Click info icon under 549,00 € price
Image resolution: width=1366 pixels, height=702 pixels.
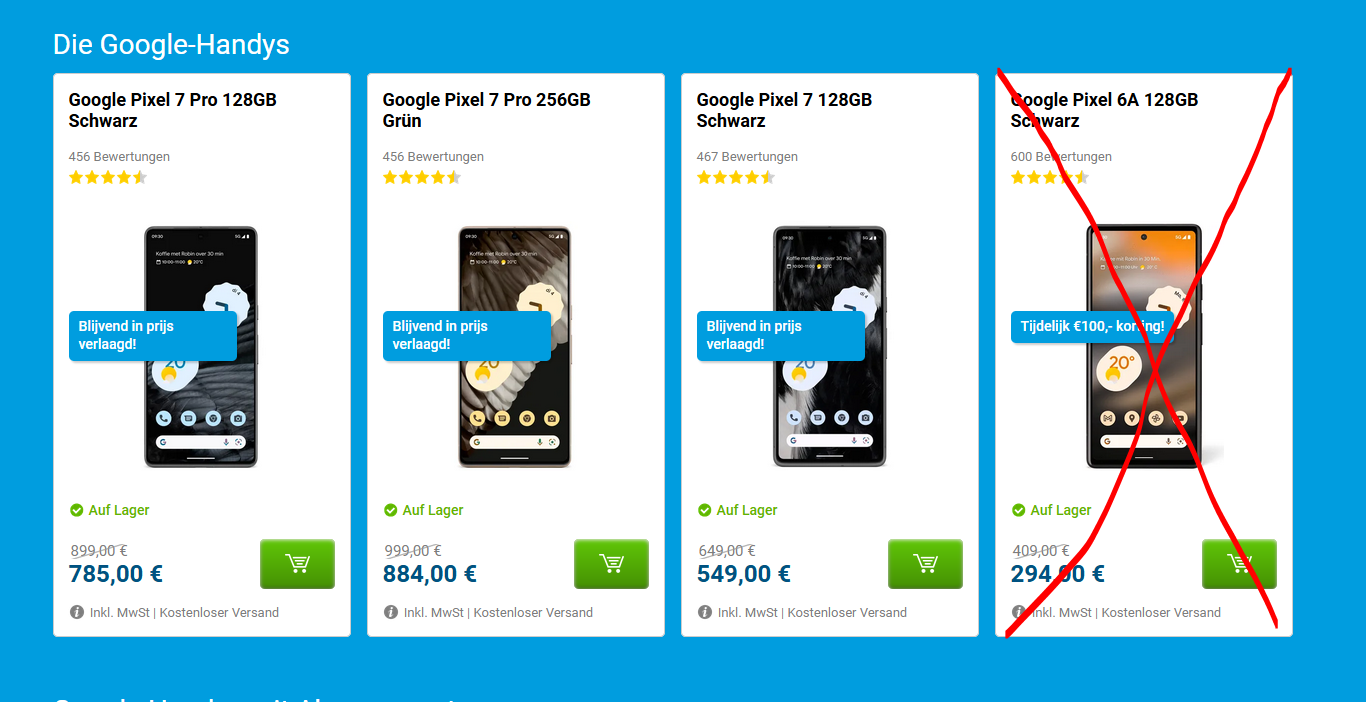[705, 612]
